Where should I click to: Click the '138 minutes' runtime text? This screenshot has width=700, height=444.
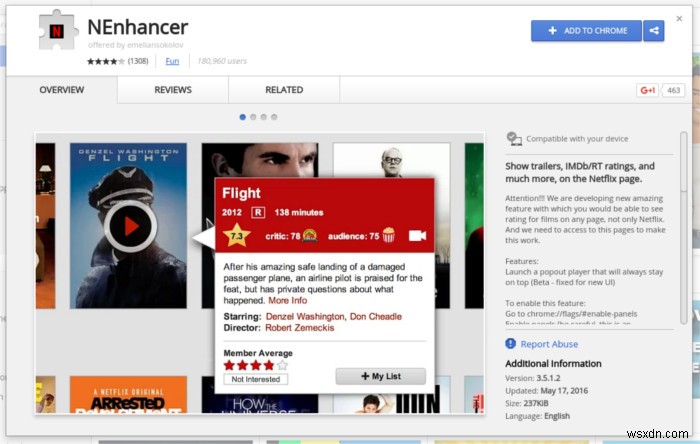(299, 212)
